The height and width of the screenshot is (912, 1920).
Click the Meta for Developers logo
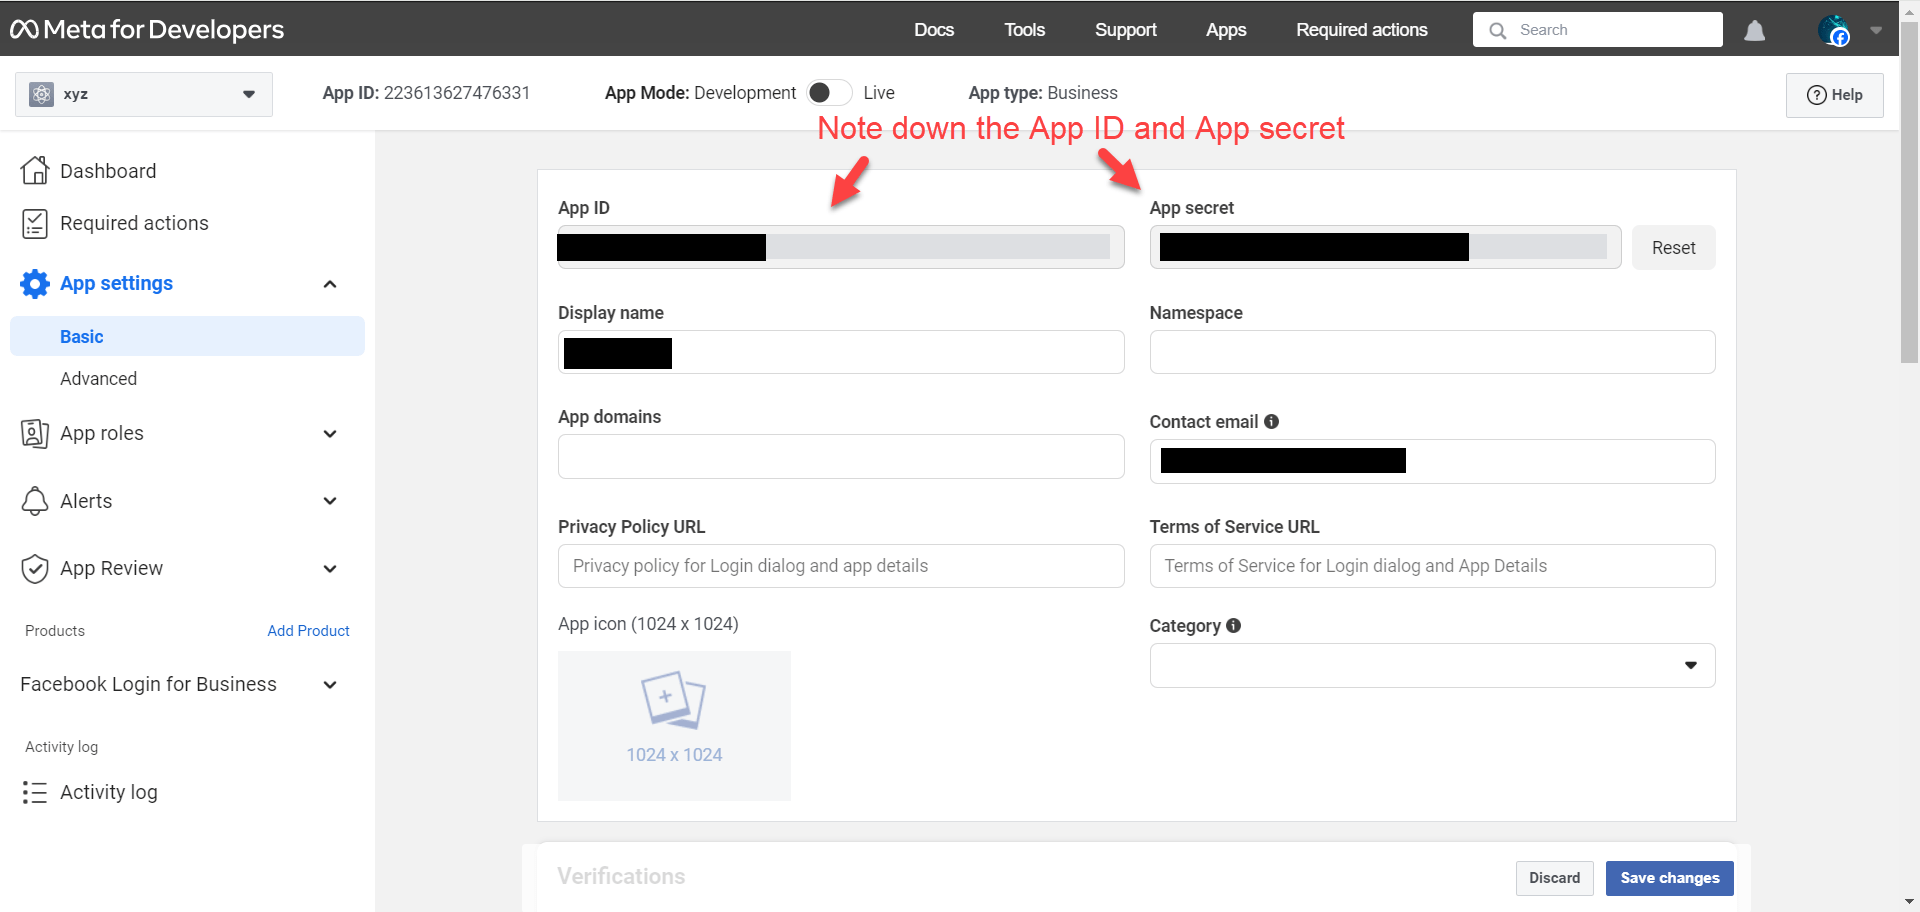coord(147,30)
